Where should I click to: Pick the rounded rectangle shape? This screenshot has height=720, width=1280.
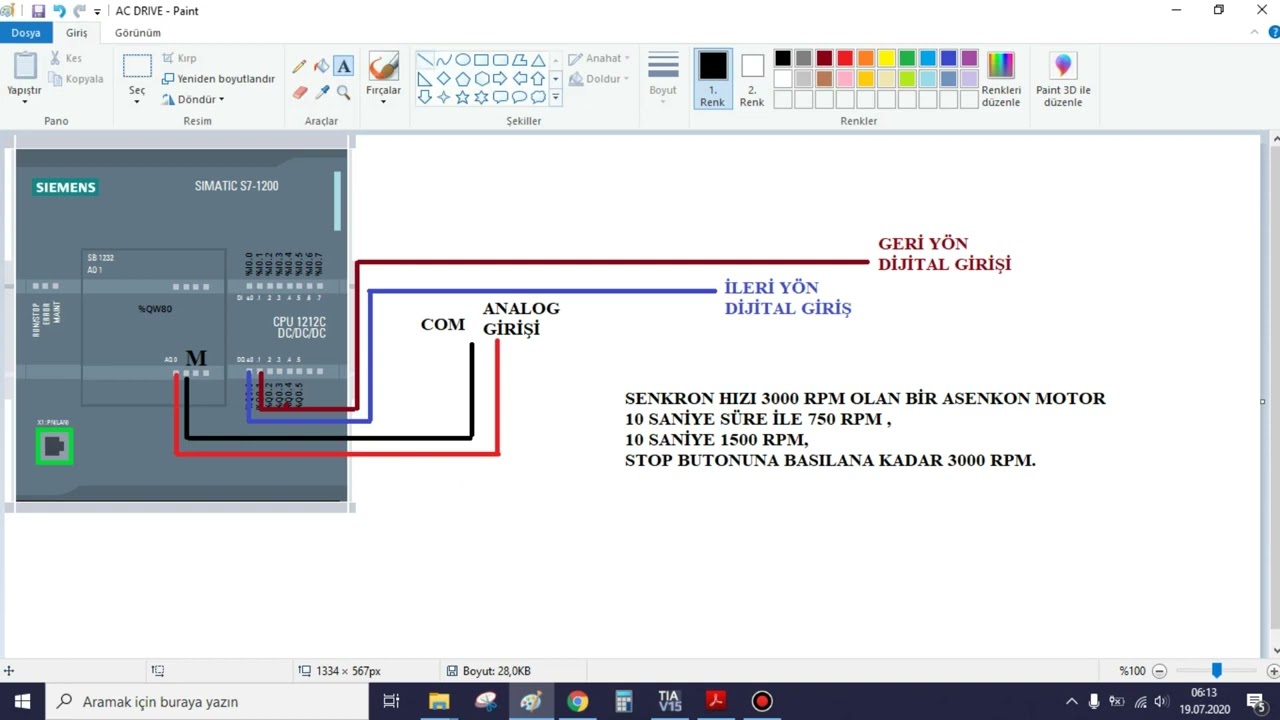(x=500, y=60)
